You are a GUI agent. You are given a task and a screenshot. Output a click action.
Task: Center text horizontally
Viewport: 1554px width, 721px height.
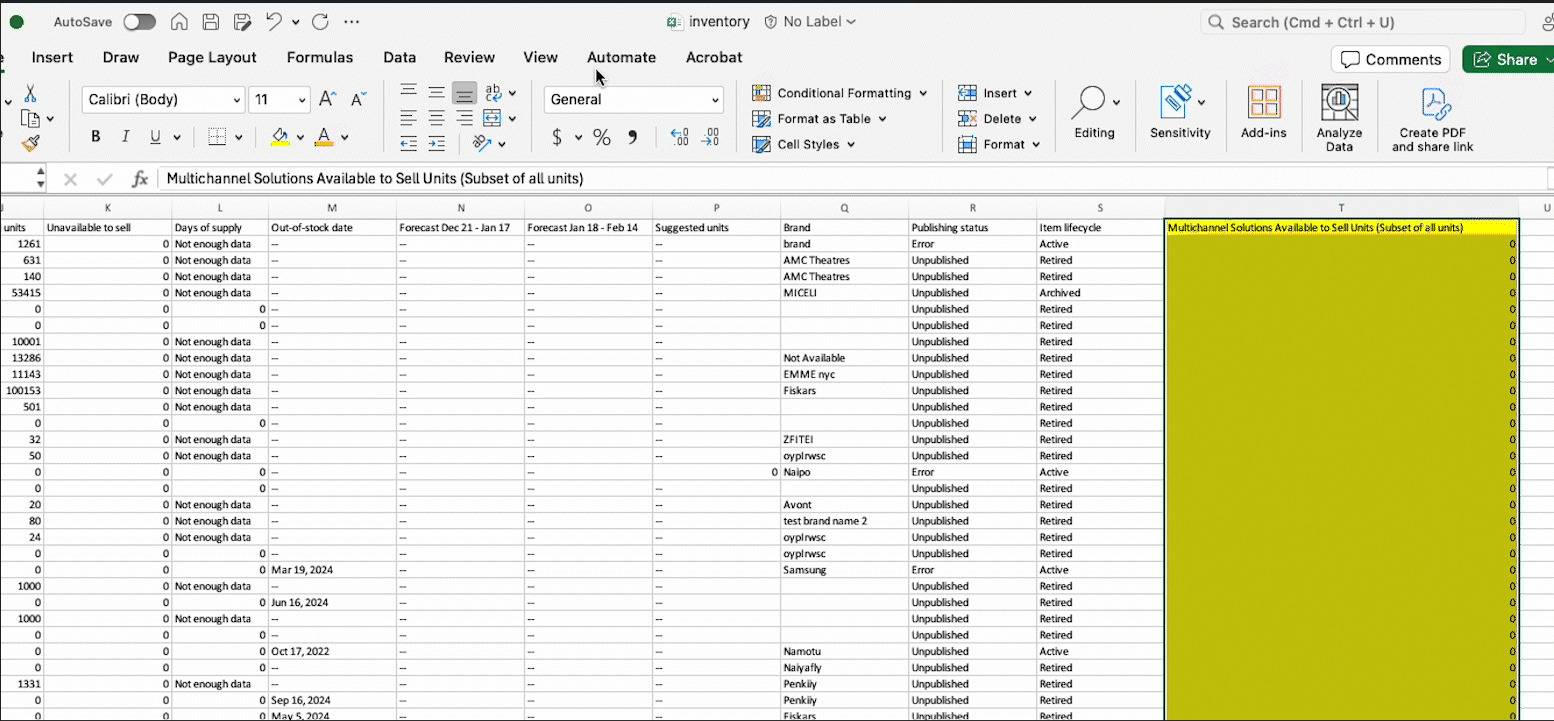point(436,118)
